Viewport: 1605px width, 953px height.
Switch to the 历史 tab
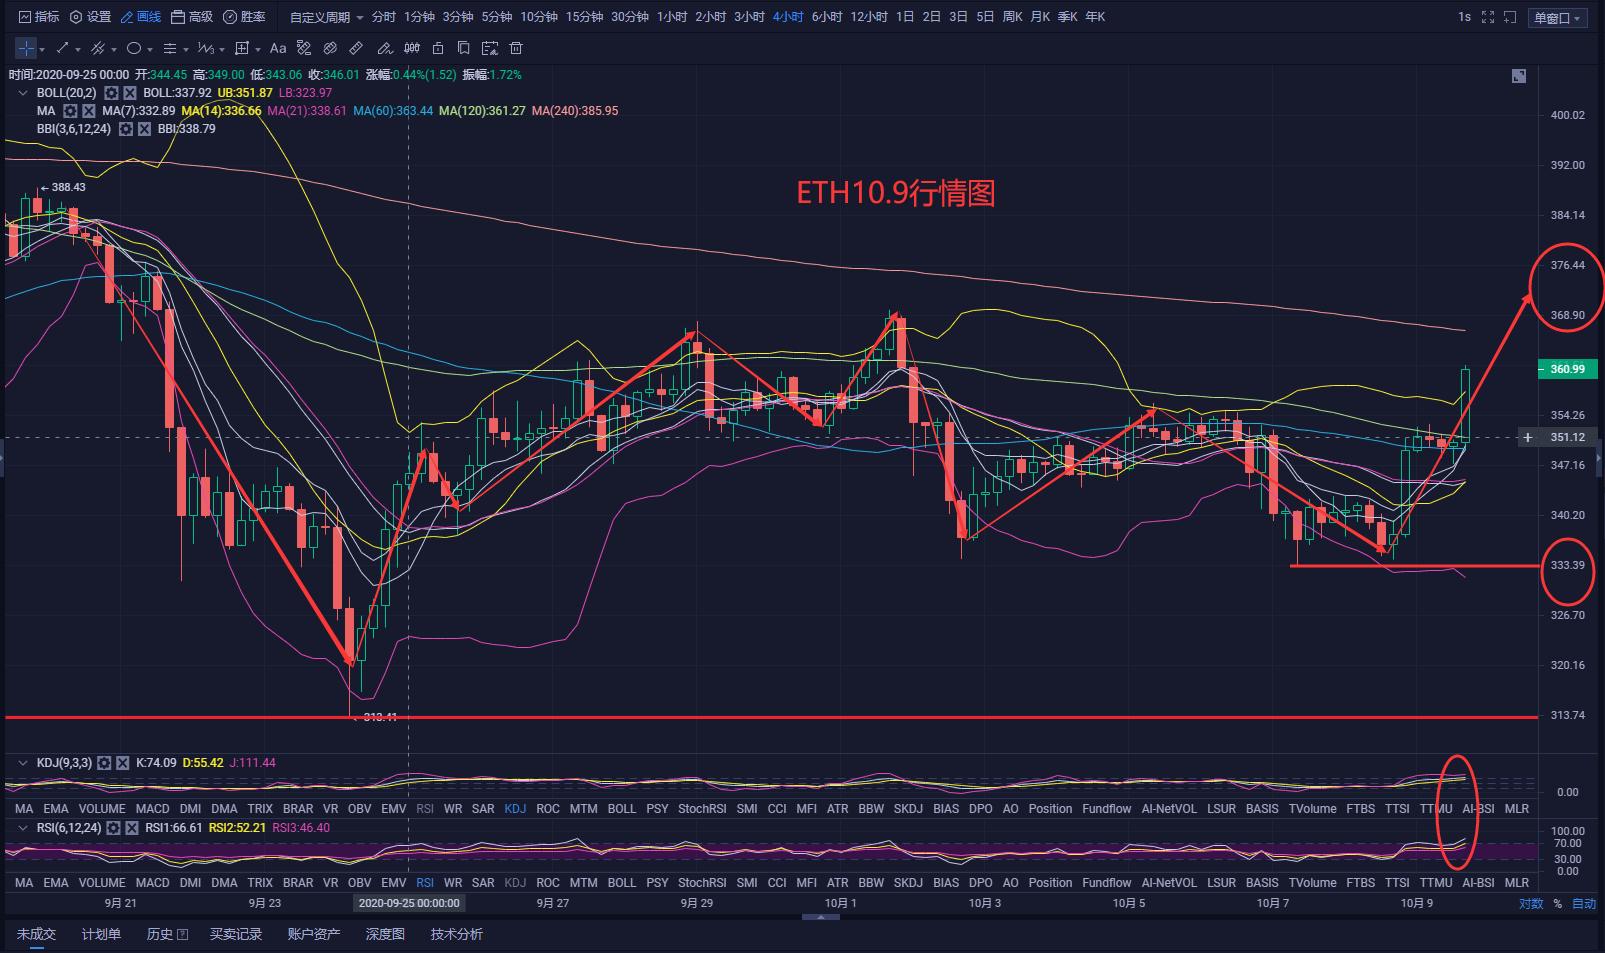(x=167, y=934)
